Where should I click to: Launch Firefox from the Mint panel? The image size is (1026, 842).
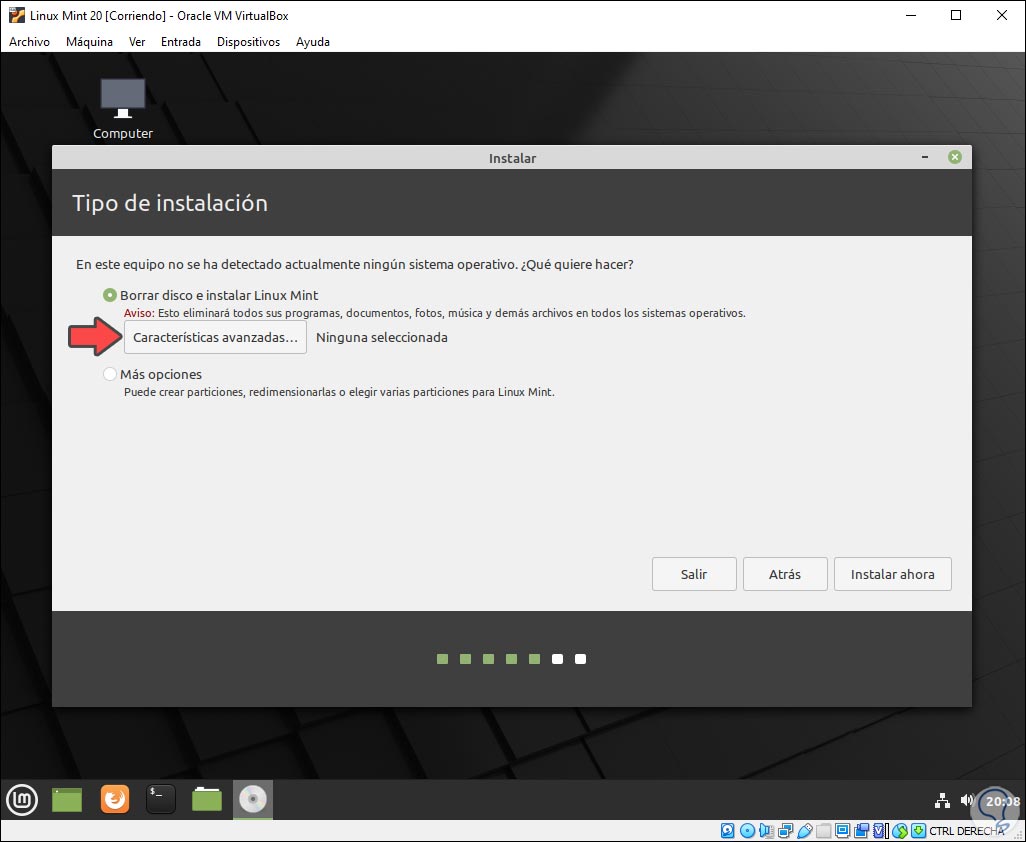tap(115, 799)
